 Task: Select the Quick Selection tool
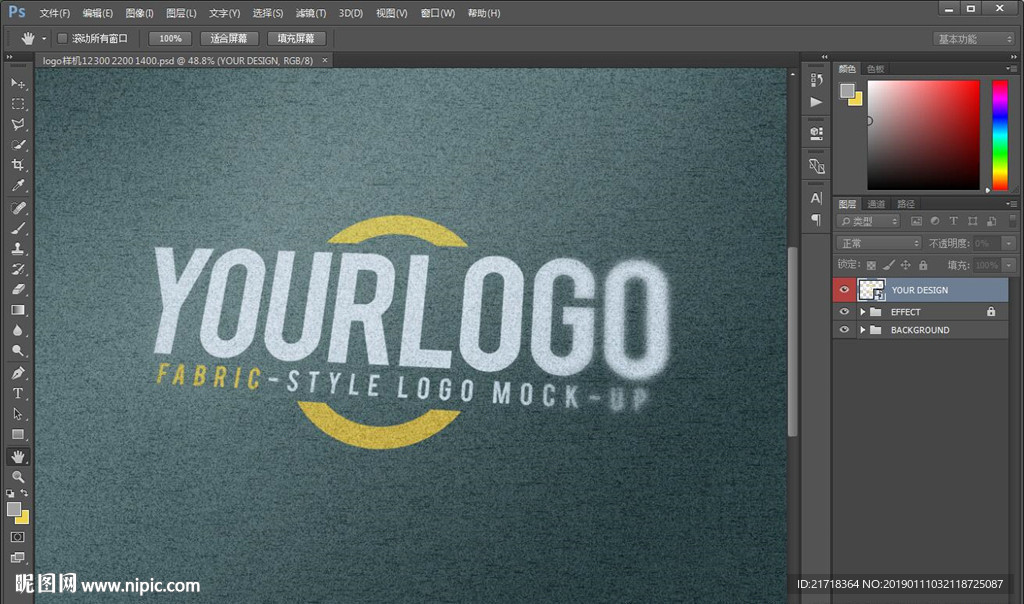pos(18,144)
